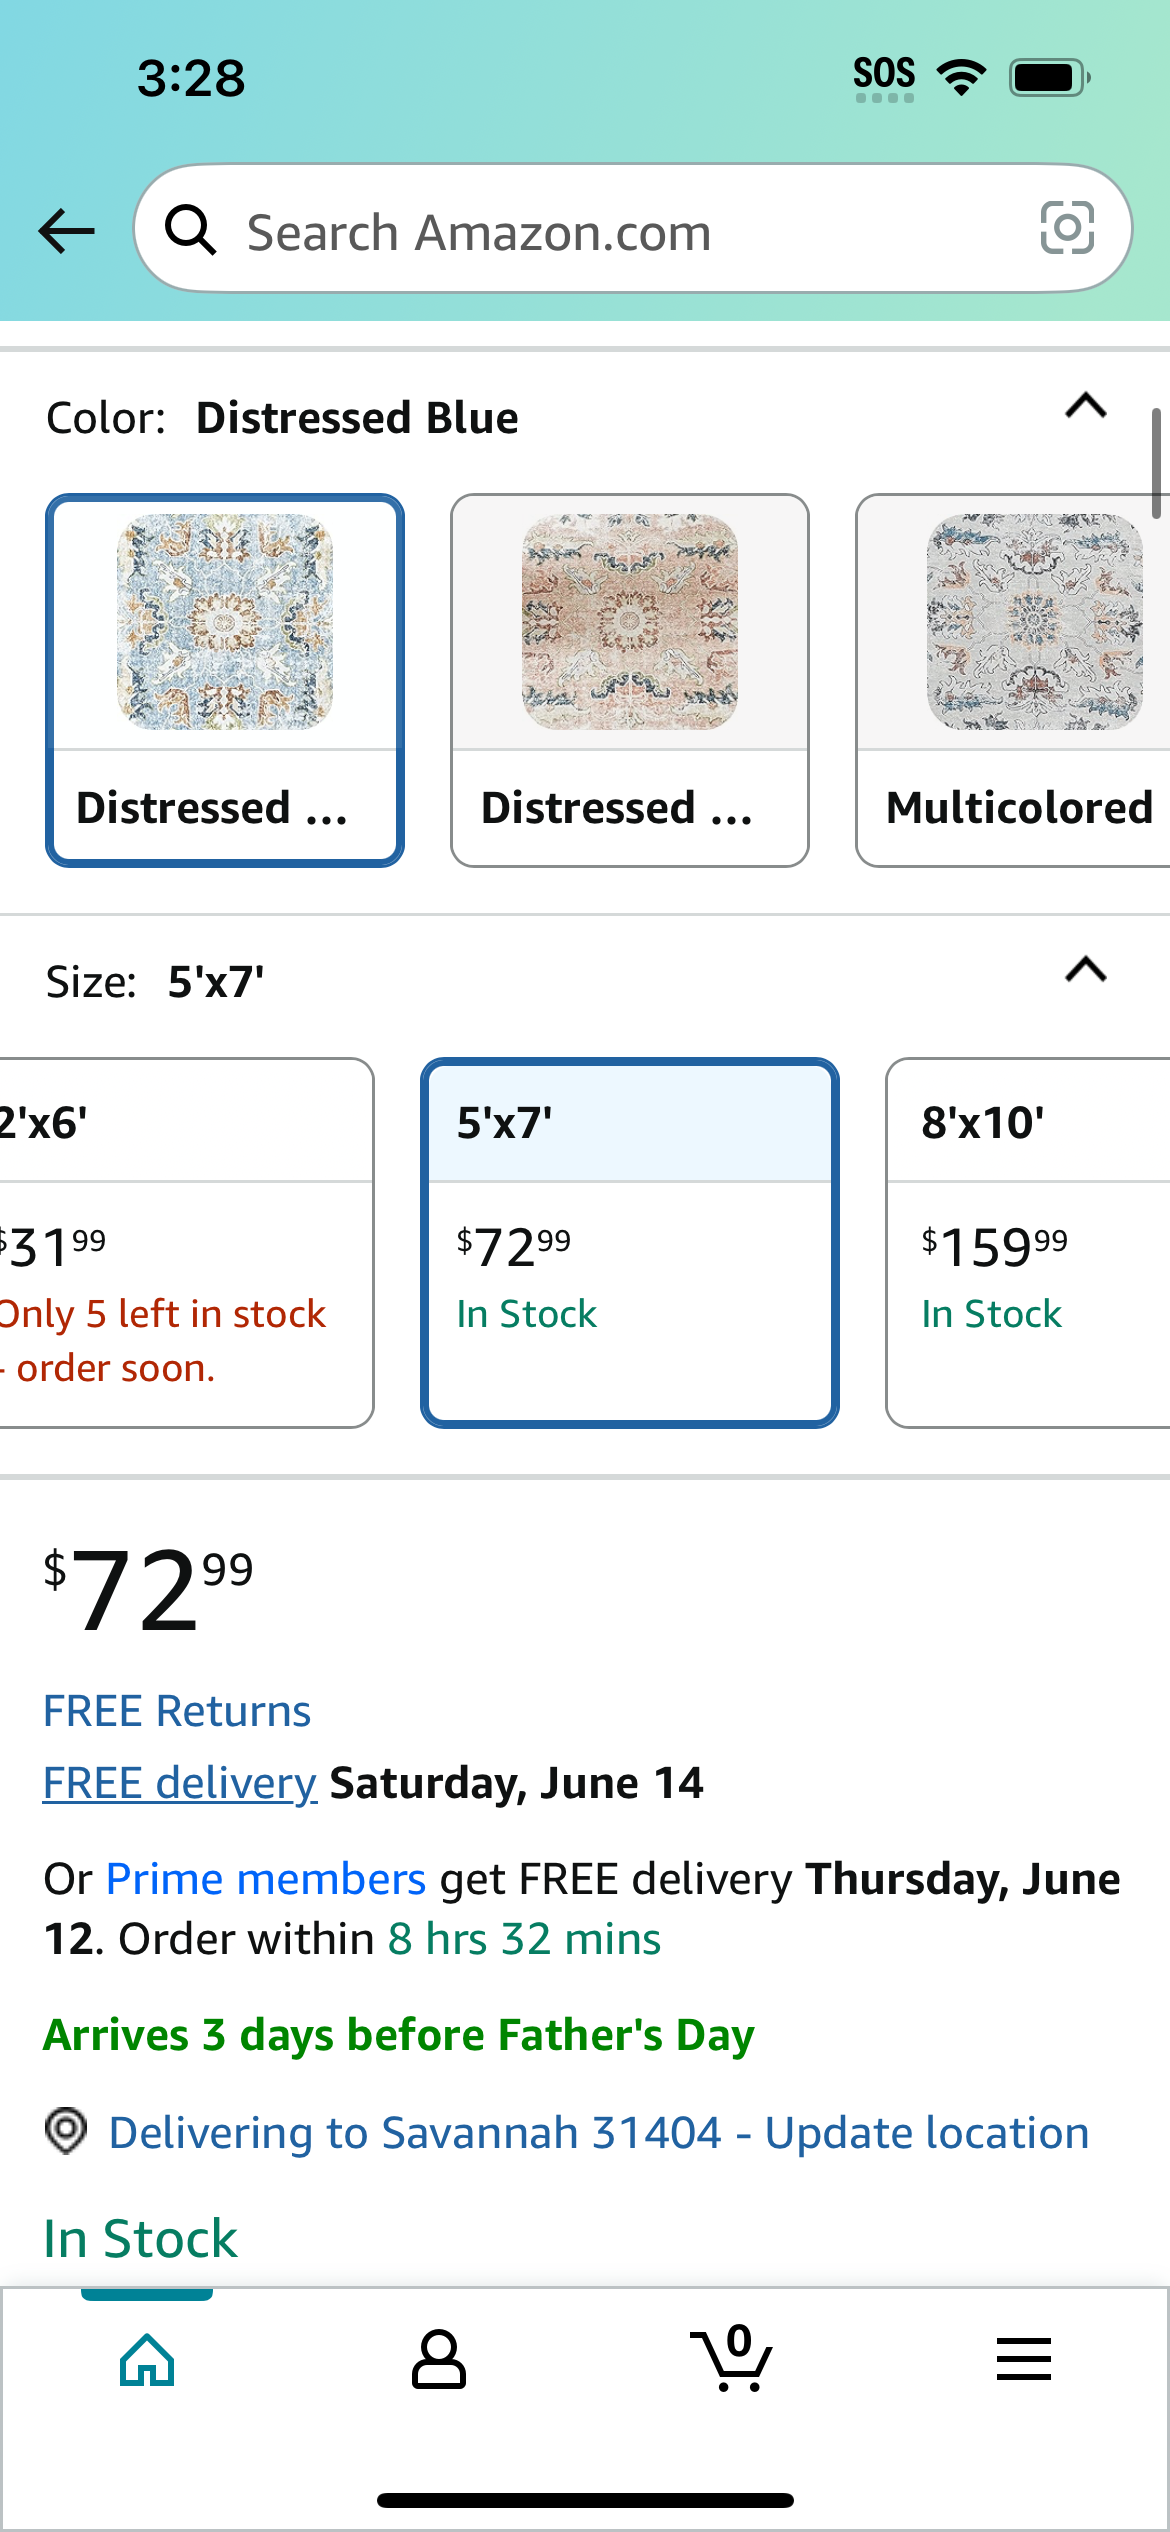Open the camera lens search icon
Viewport: 1170px width, 2532px height.
(x=1067, y=228)
